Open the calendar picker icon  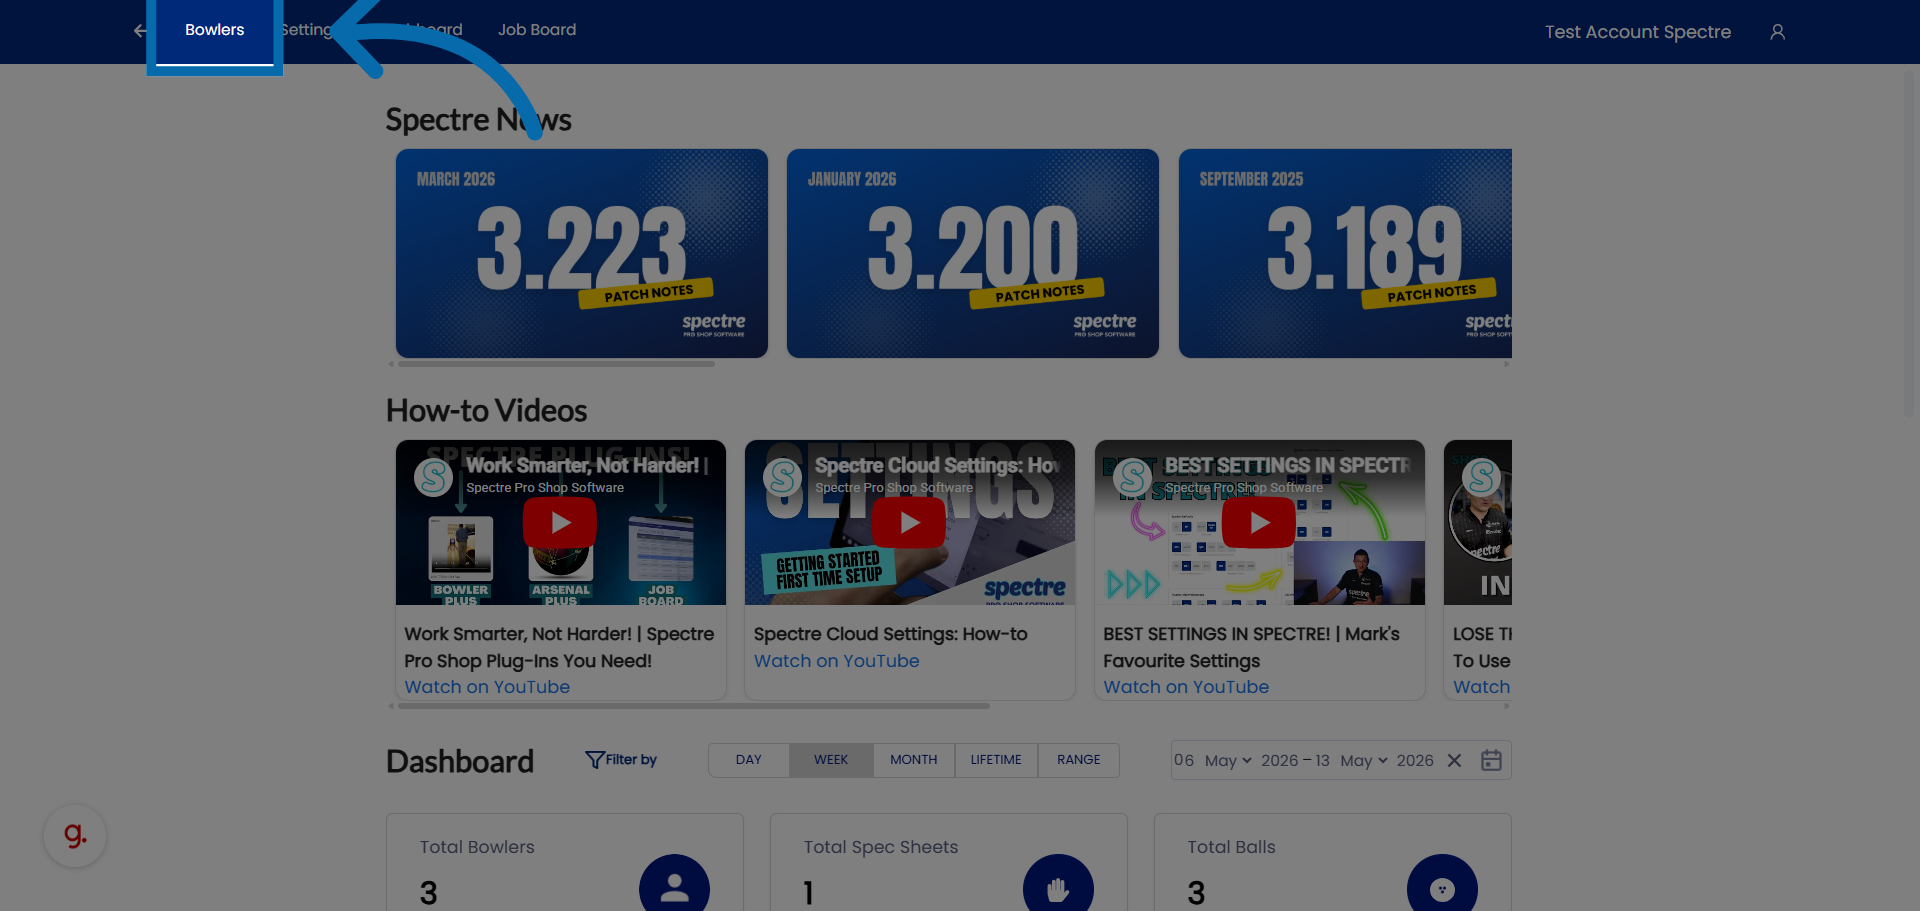pos(1491,761)
